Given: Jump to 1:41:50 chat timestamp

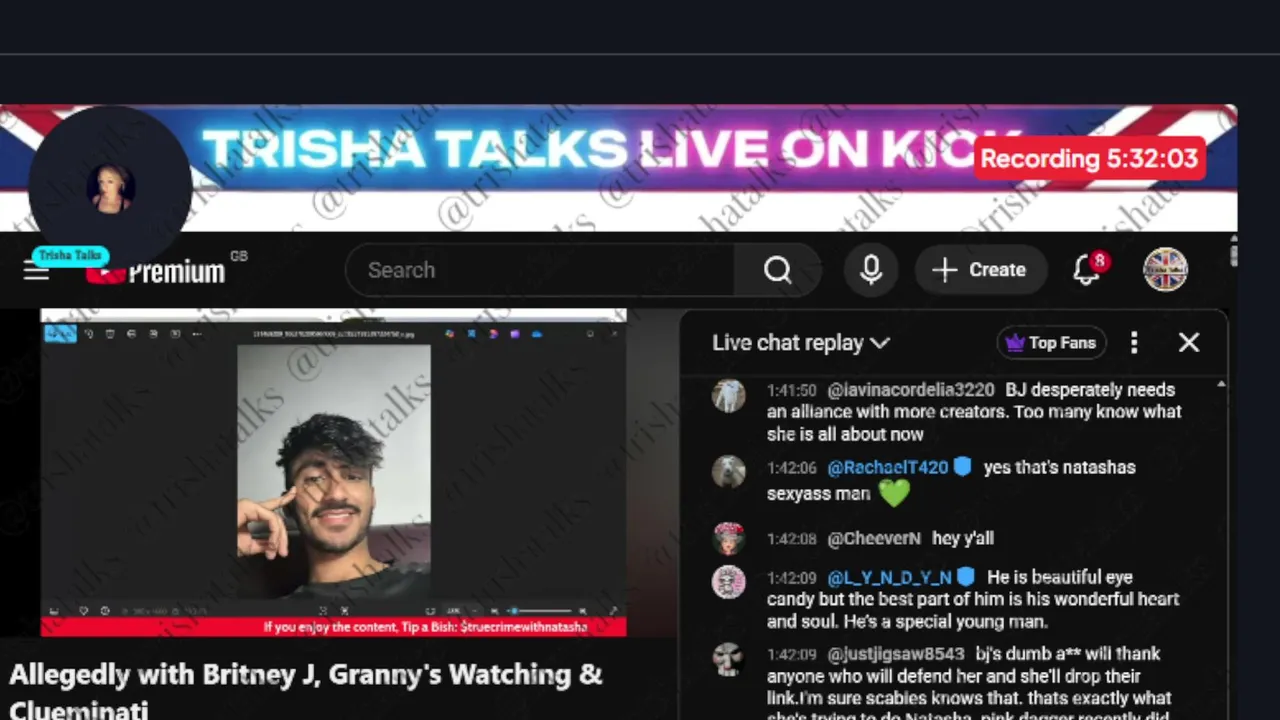Looking at the screenshot, I should click(x=792, y=390).
